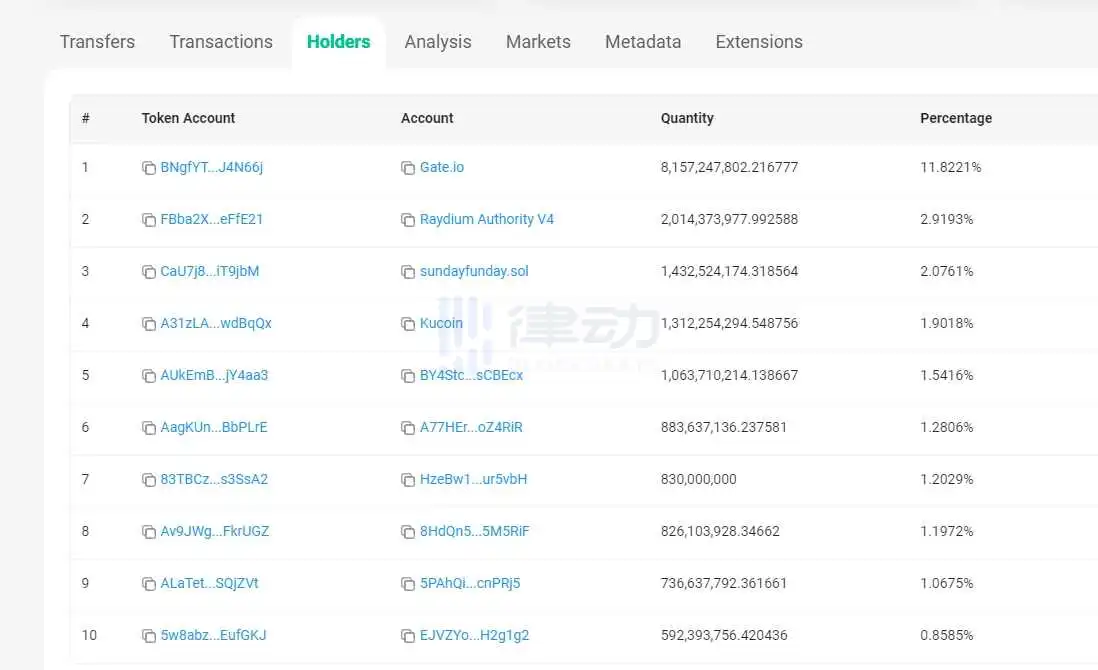
Task: Open the Transactions tab
Action: [221, 42]
